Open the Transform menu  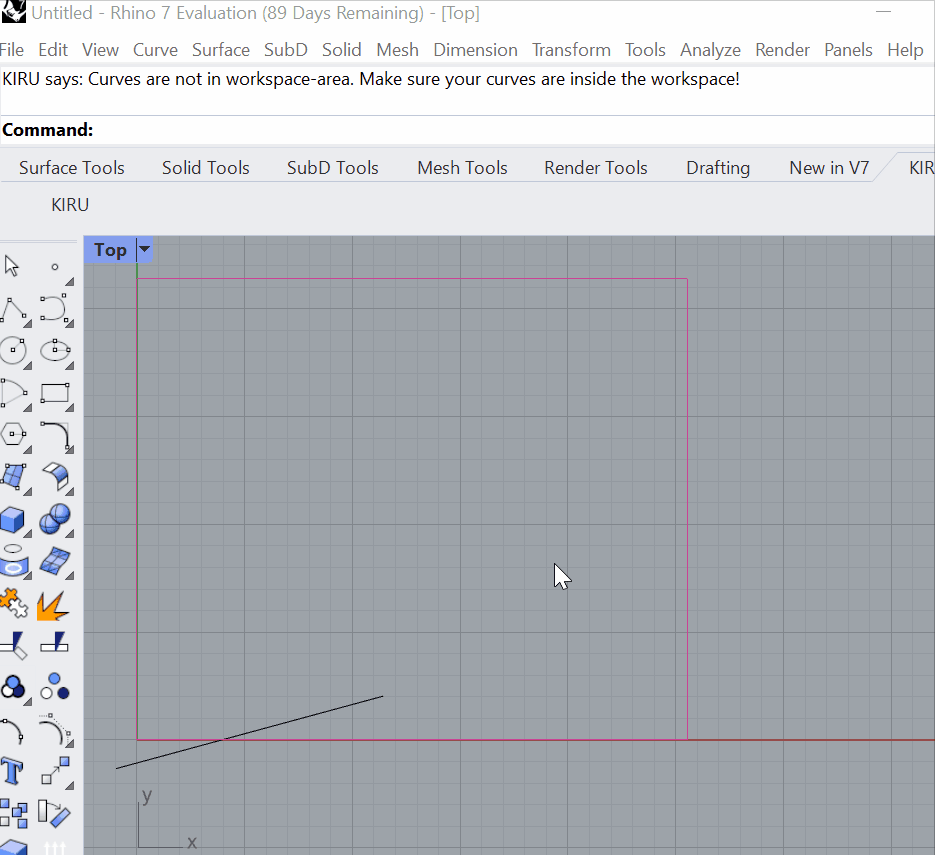(571, 49)
